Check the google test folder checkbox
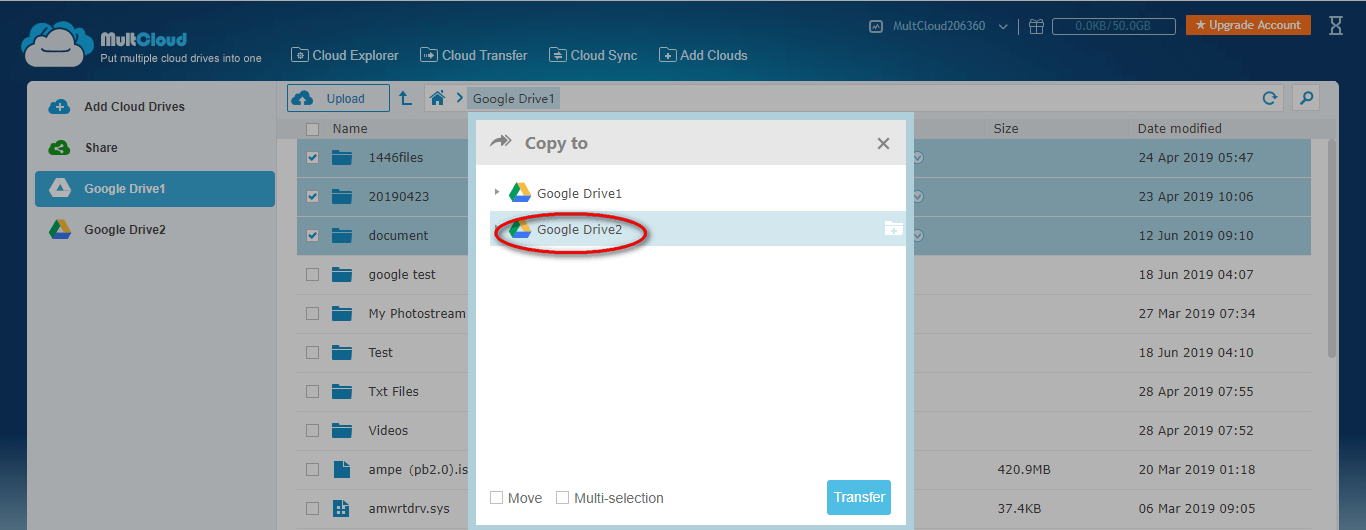Viewport: 1366px width, 530px height. point(312,275)
